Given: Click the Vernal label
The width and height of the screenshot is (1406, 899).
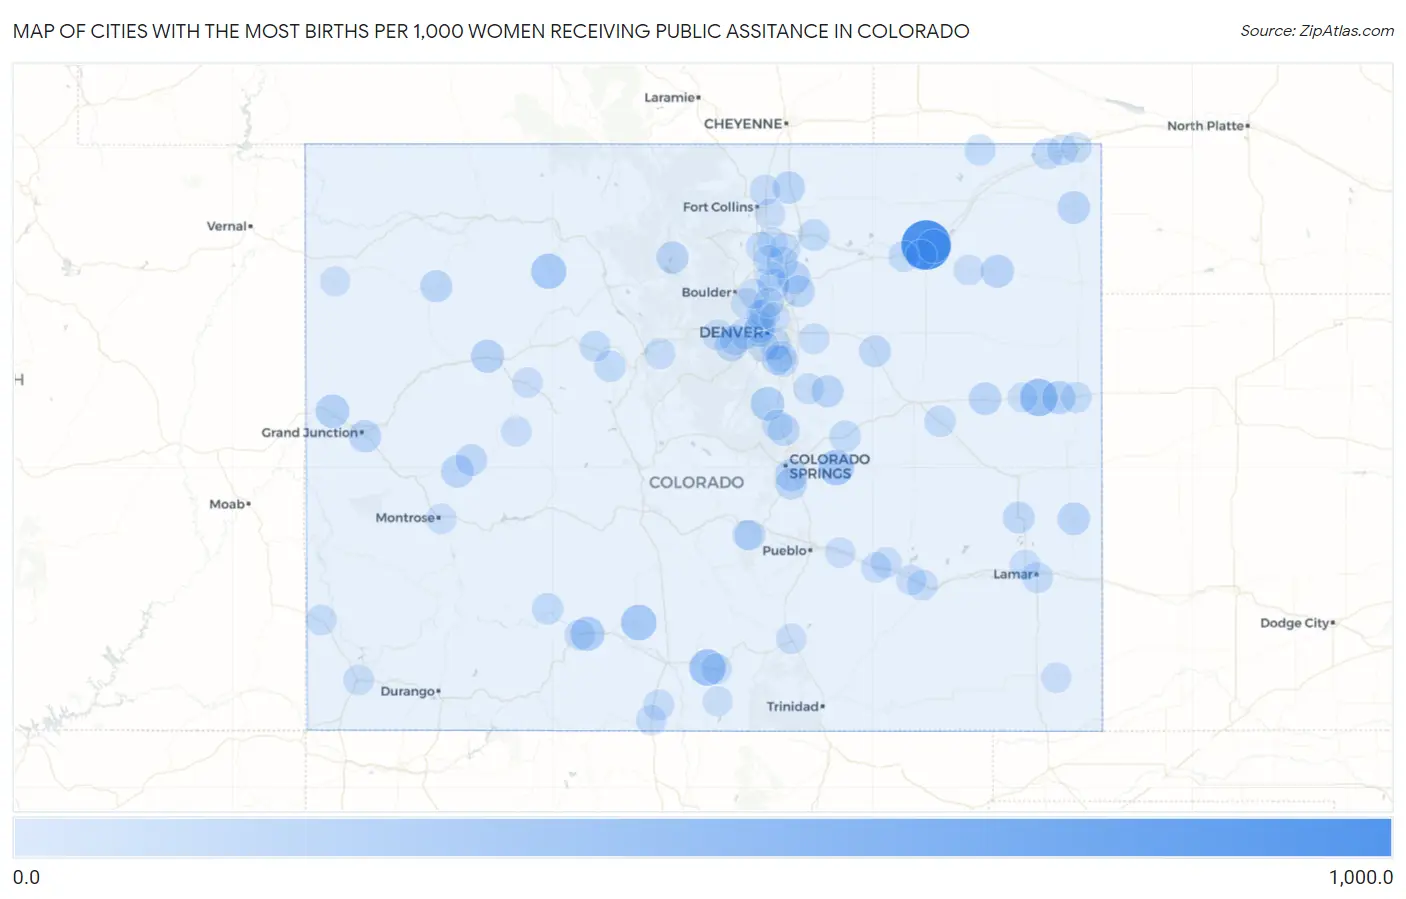Looking at the screenshot, I should (227, 226).
